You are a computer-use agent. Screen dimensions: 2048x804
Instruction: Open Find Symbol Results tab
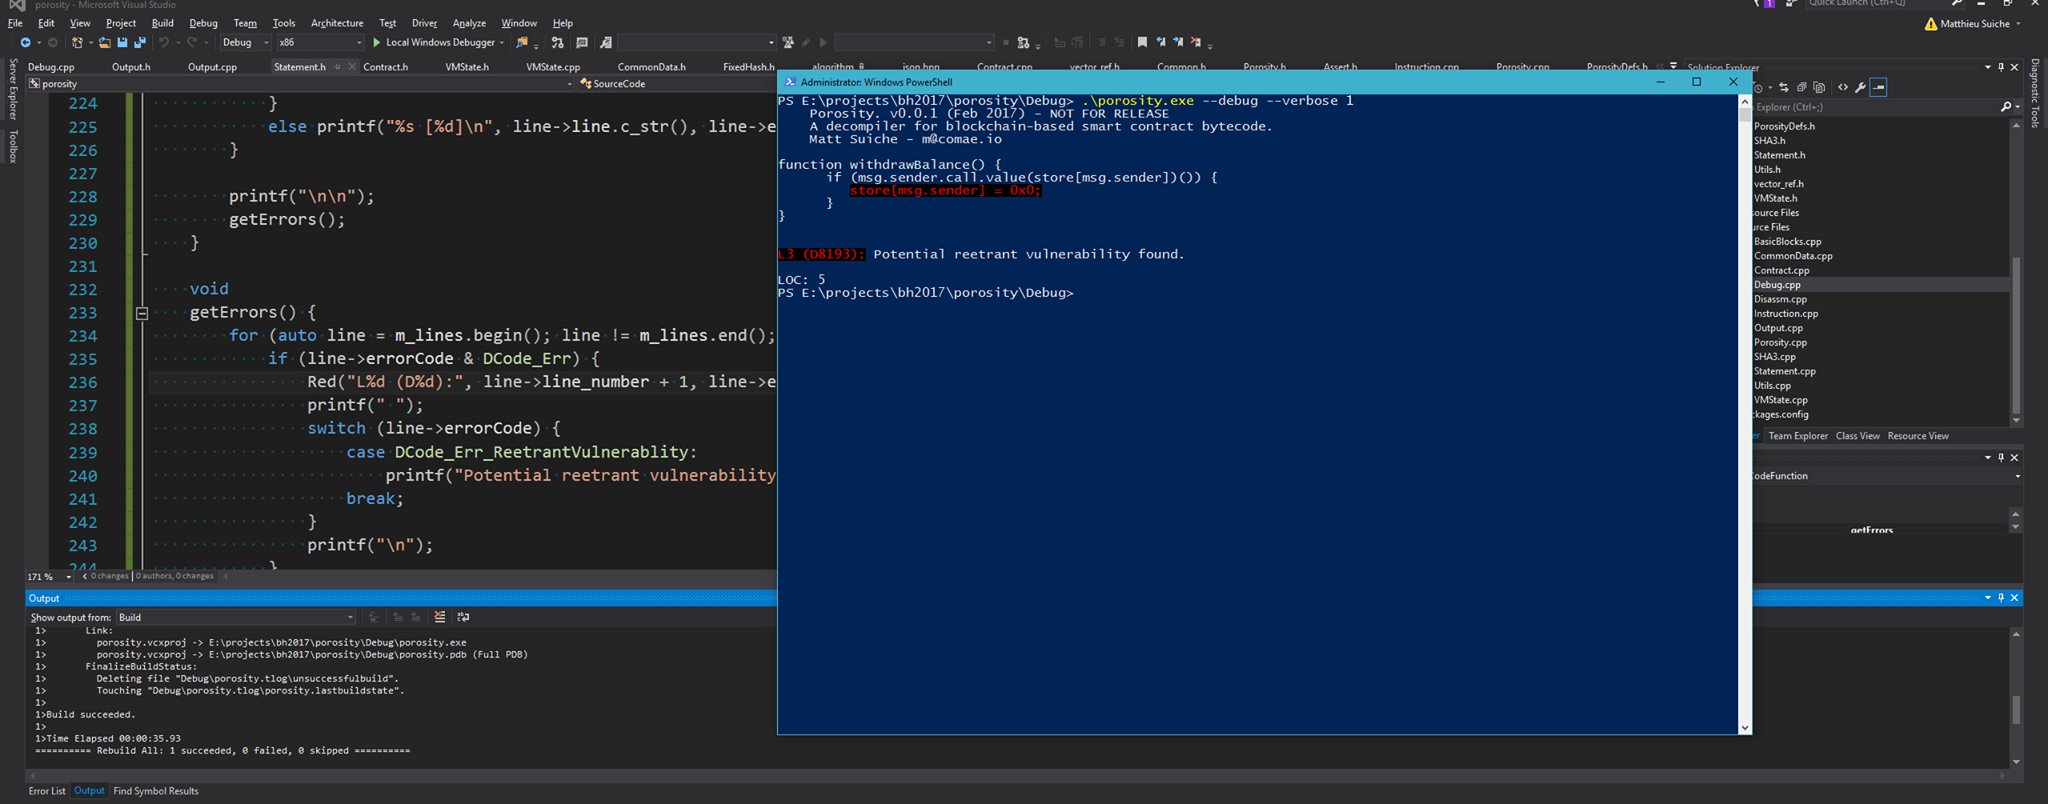[156, 791]
